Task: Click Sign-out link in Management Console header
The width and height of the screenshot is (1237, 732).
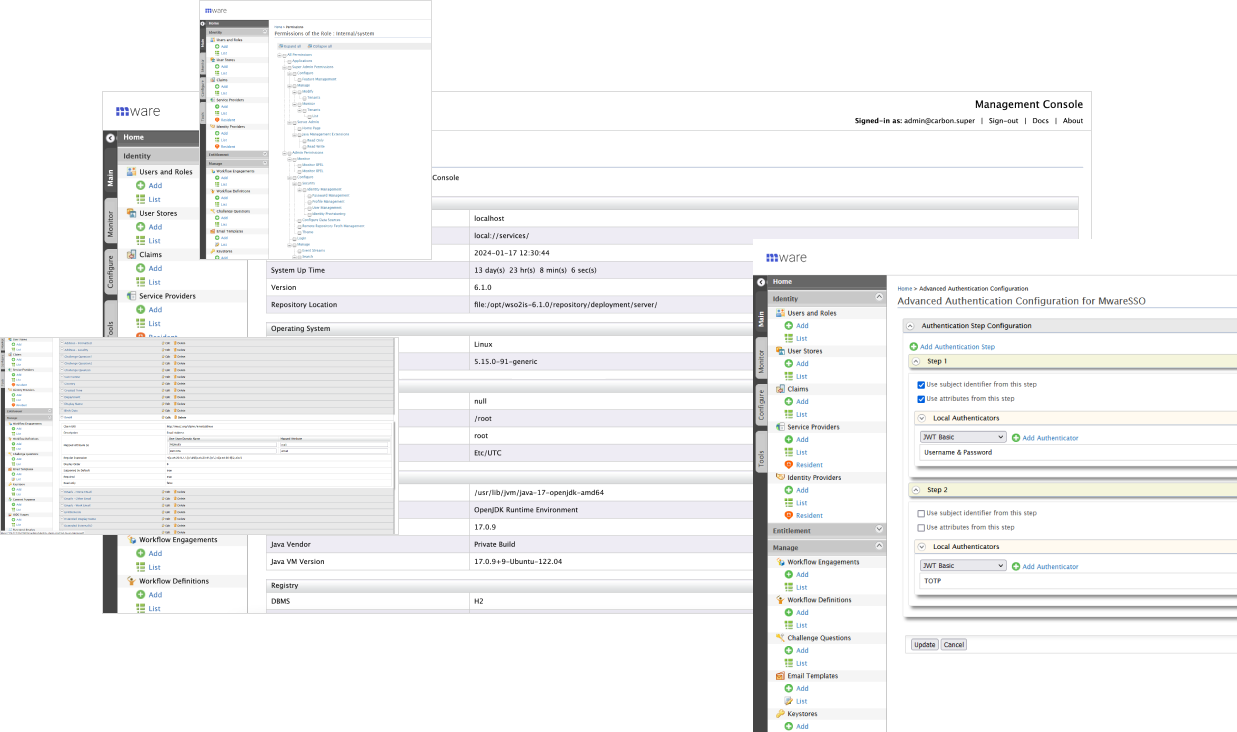Action: pyautogui.click(x=1003, y=121)
